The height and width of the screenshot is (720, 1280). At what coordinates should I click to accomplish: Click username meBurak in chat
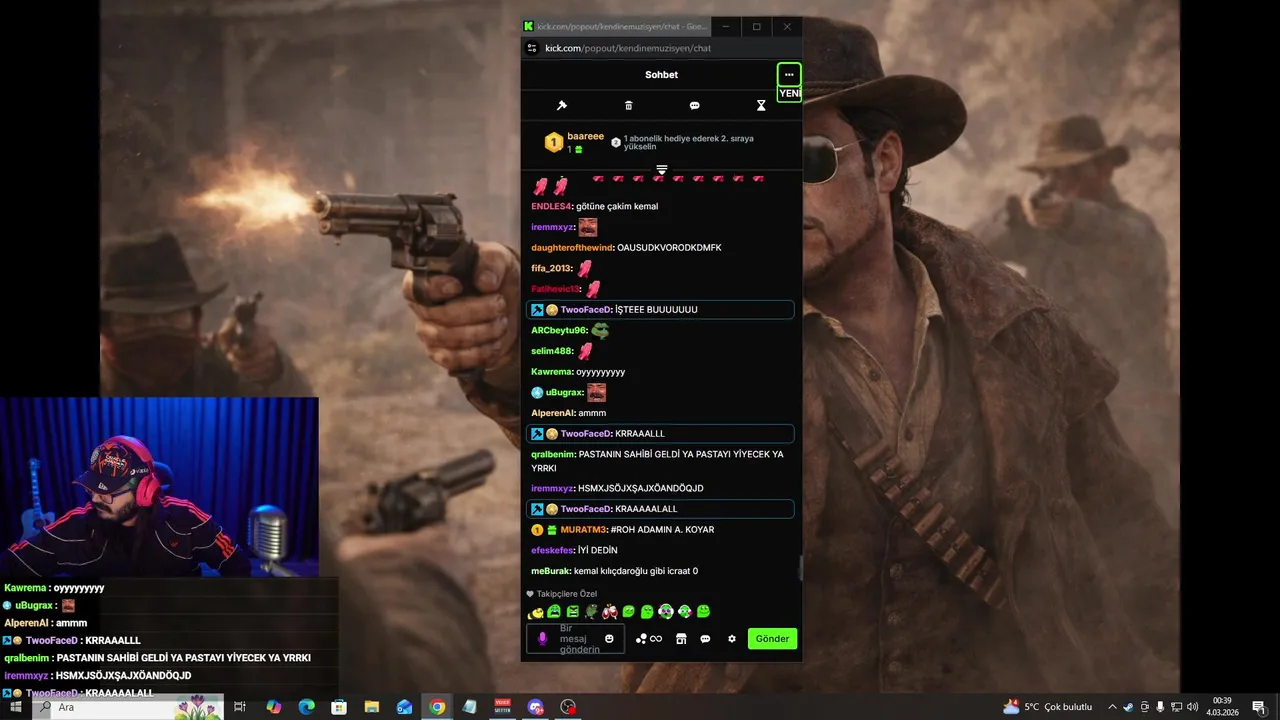click(x=551, y=571)
